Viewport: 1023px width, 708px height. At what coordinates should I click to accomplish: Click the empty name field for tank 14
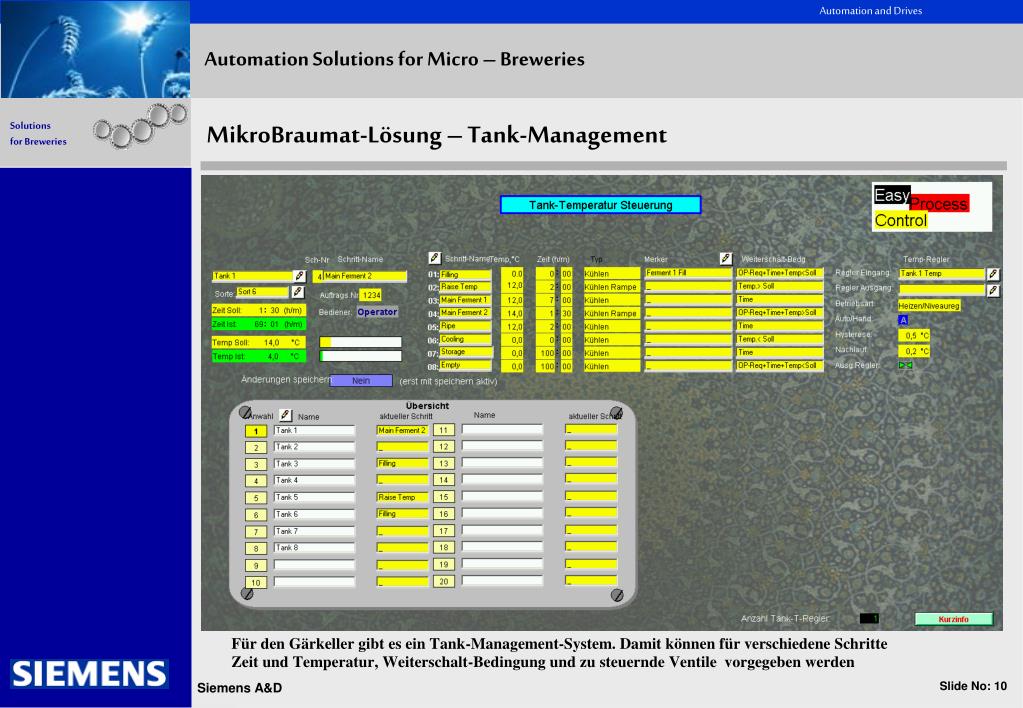[502, 480]
